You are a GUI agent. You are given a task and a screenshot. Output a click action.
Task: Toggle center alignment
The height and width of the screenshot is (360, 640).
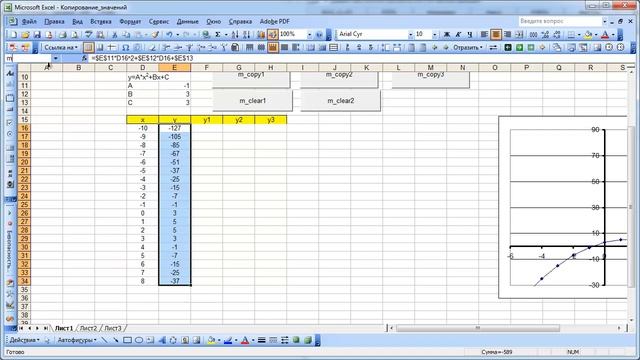496,35
